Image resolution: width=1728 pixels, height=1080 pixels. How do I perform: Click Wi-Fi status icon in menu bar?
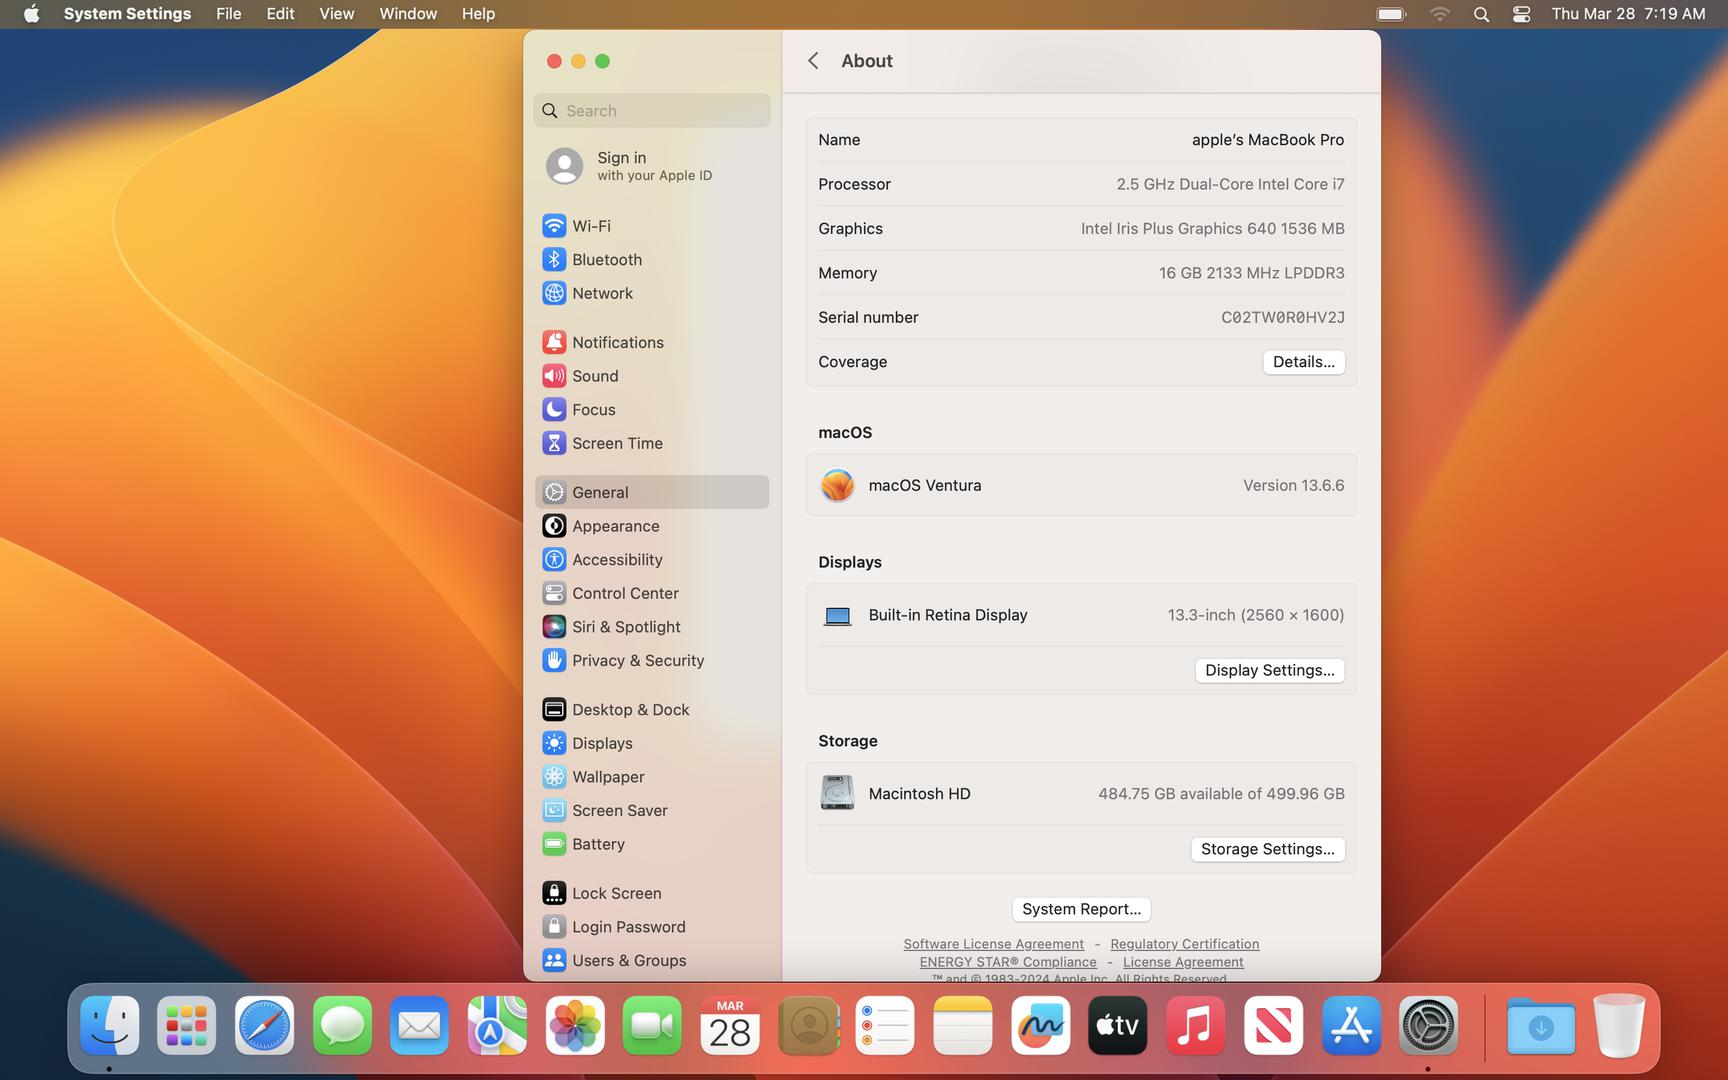pyautogui.click(x=1439, y=14)
